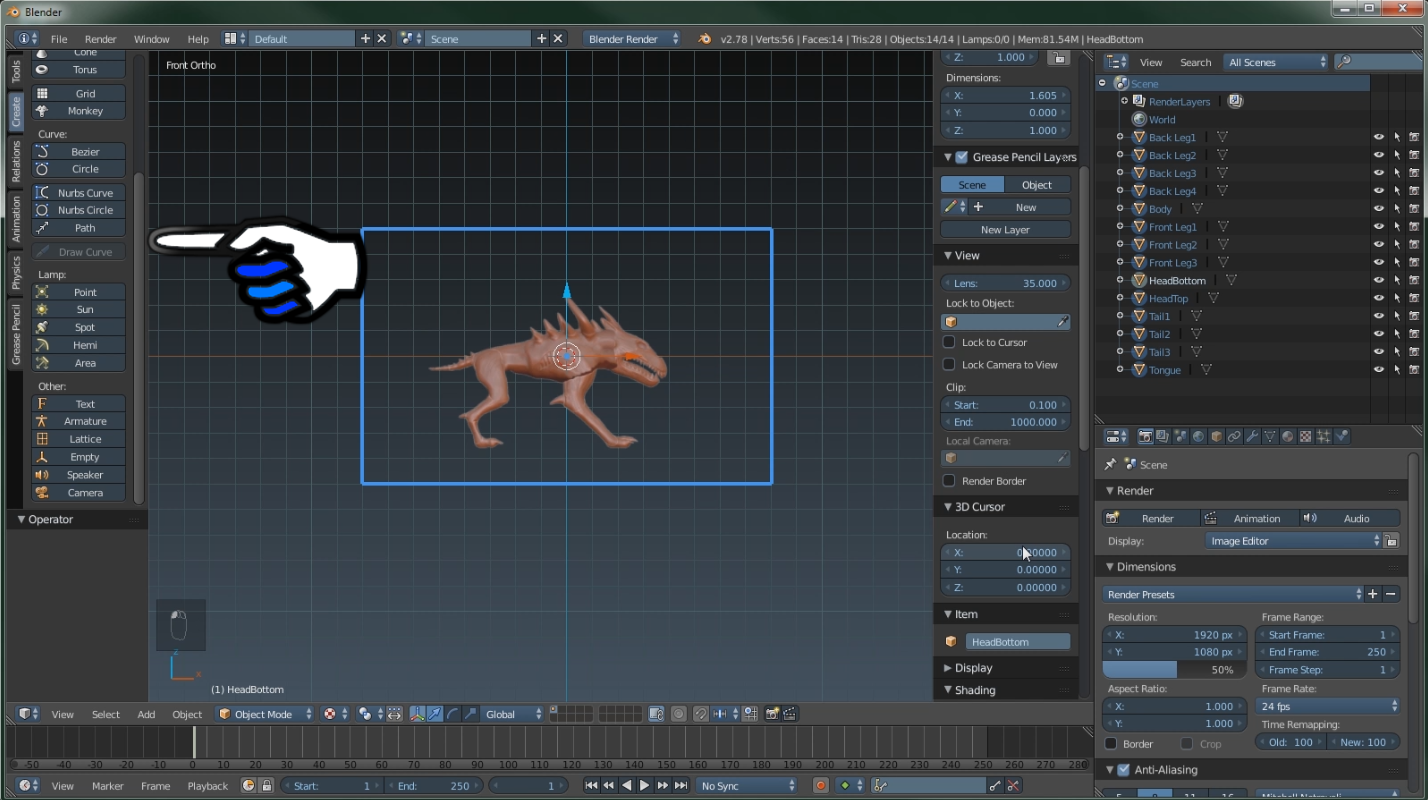Add a Sun lamp
This screenshot has width=1428, height=800.
[x=79, y=309]
